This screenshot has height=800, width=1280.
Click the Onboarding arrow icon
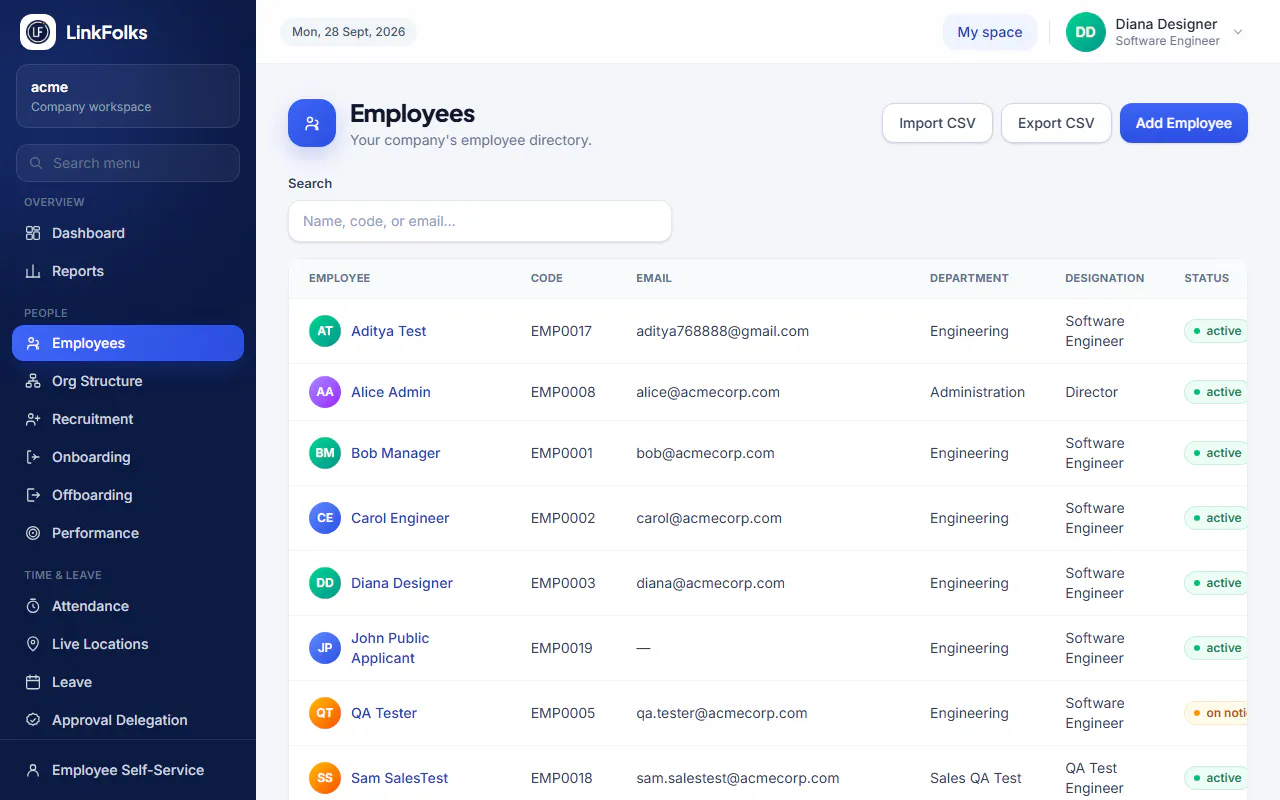pos(33,457)
